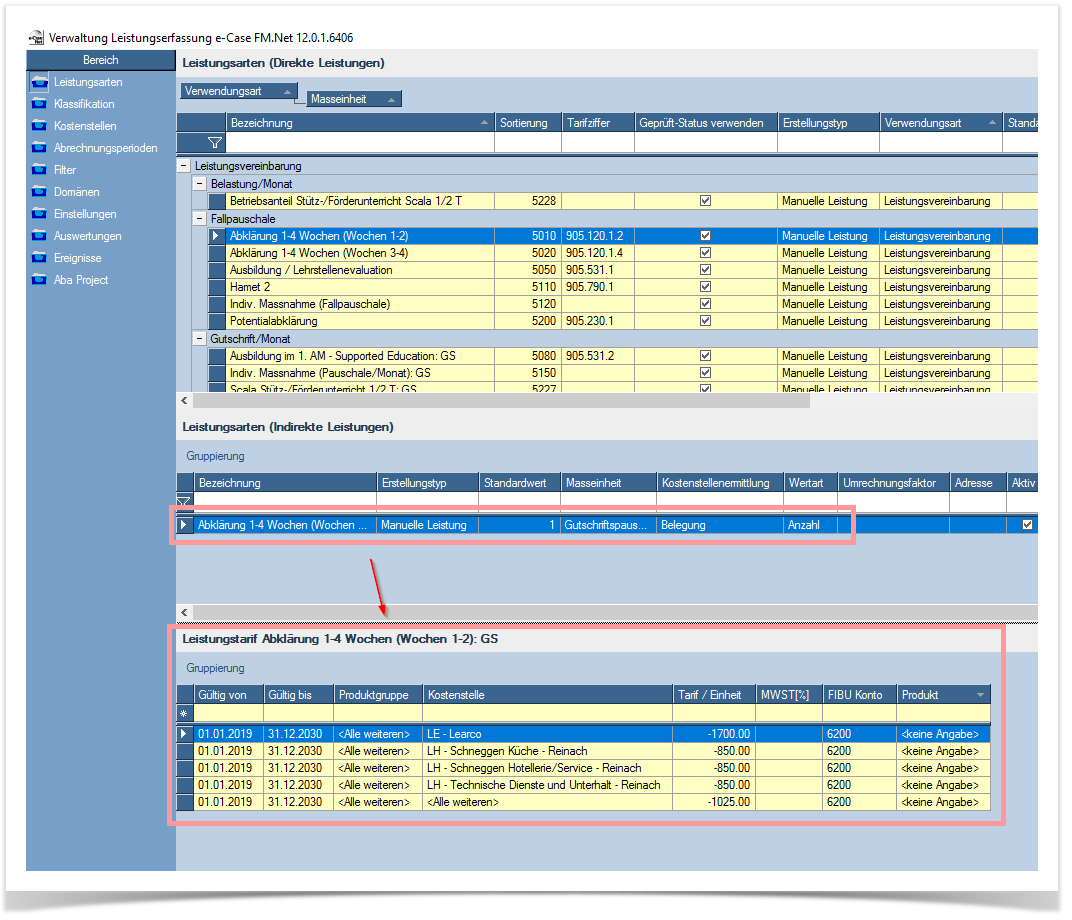Sort by Verwendungsart column header
Screen dimensions: 1072x920
[x=941, y=123]
